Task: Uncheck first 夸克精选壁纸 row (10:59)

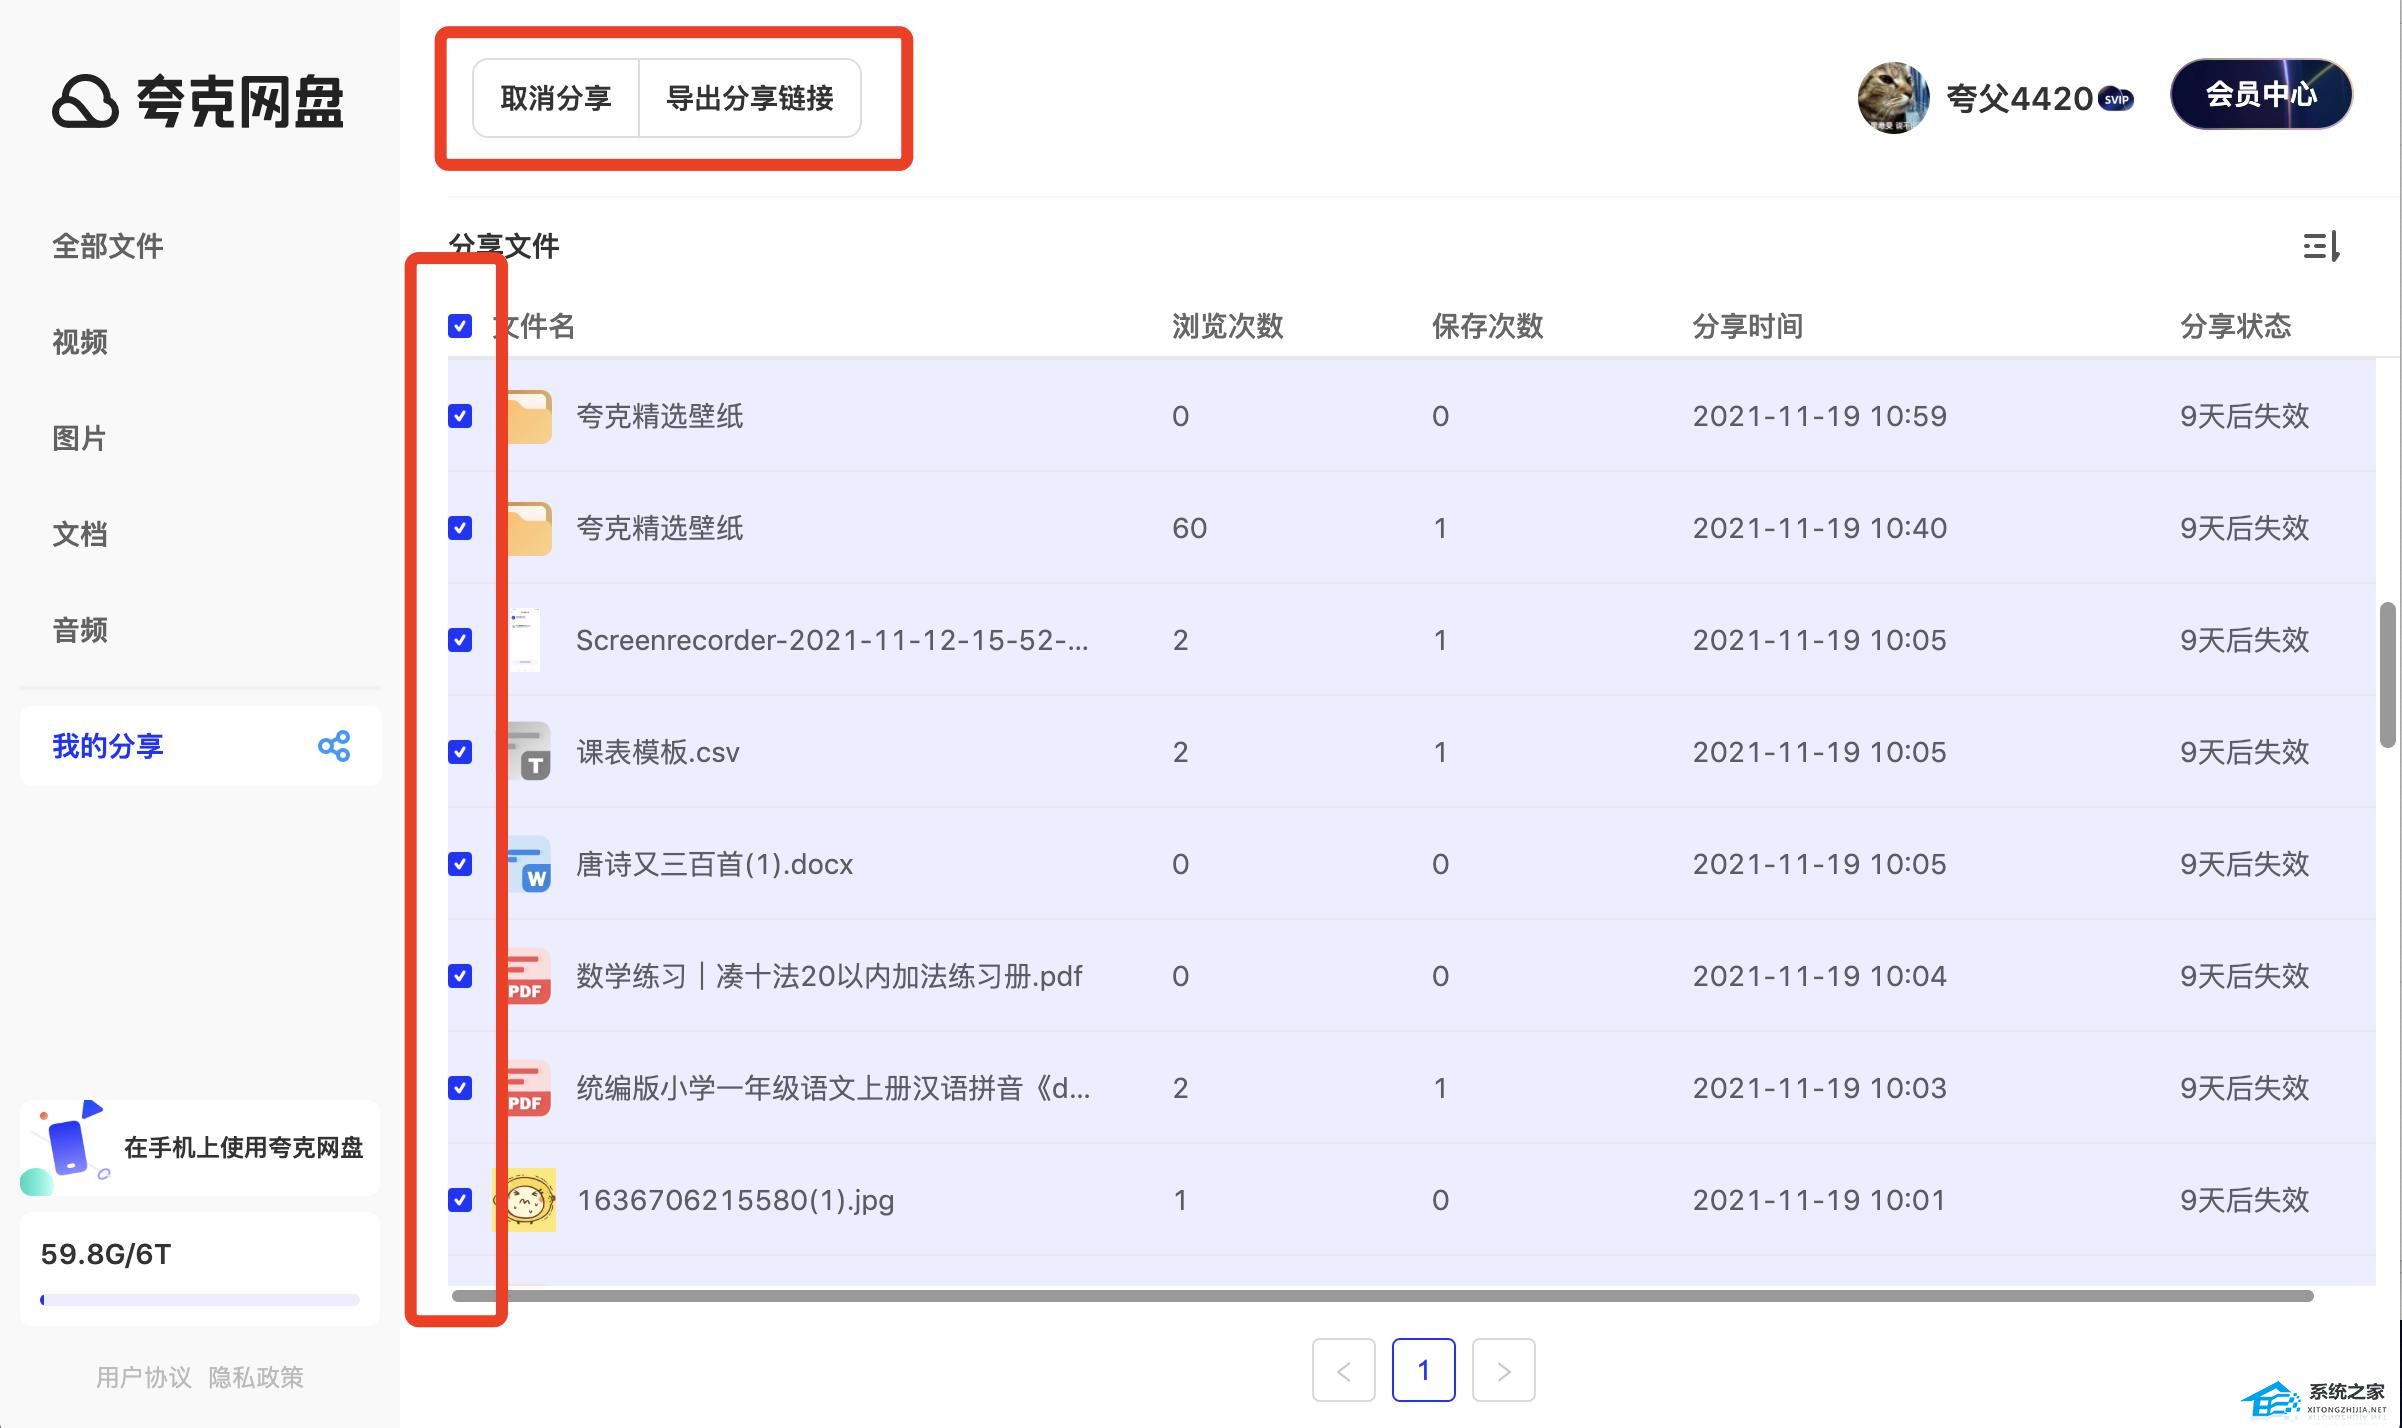Action: click(x=460, y=416)
